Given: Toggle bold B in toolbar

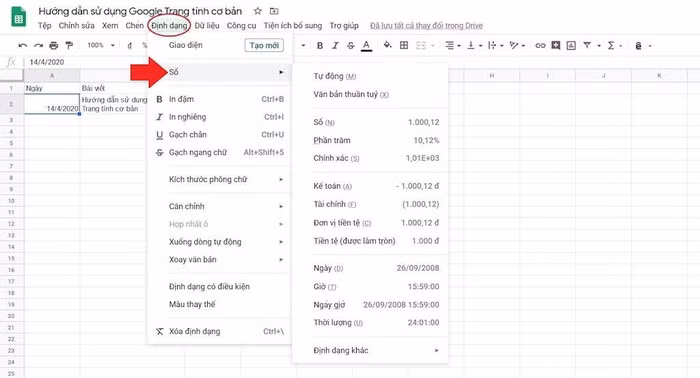Looking at the screenshot, I should (320, 46).
